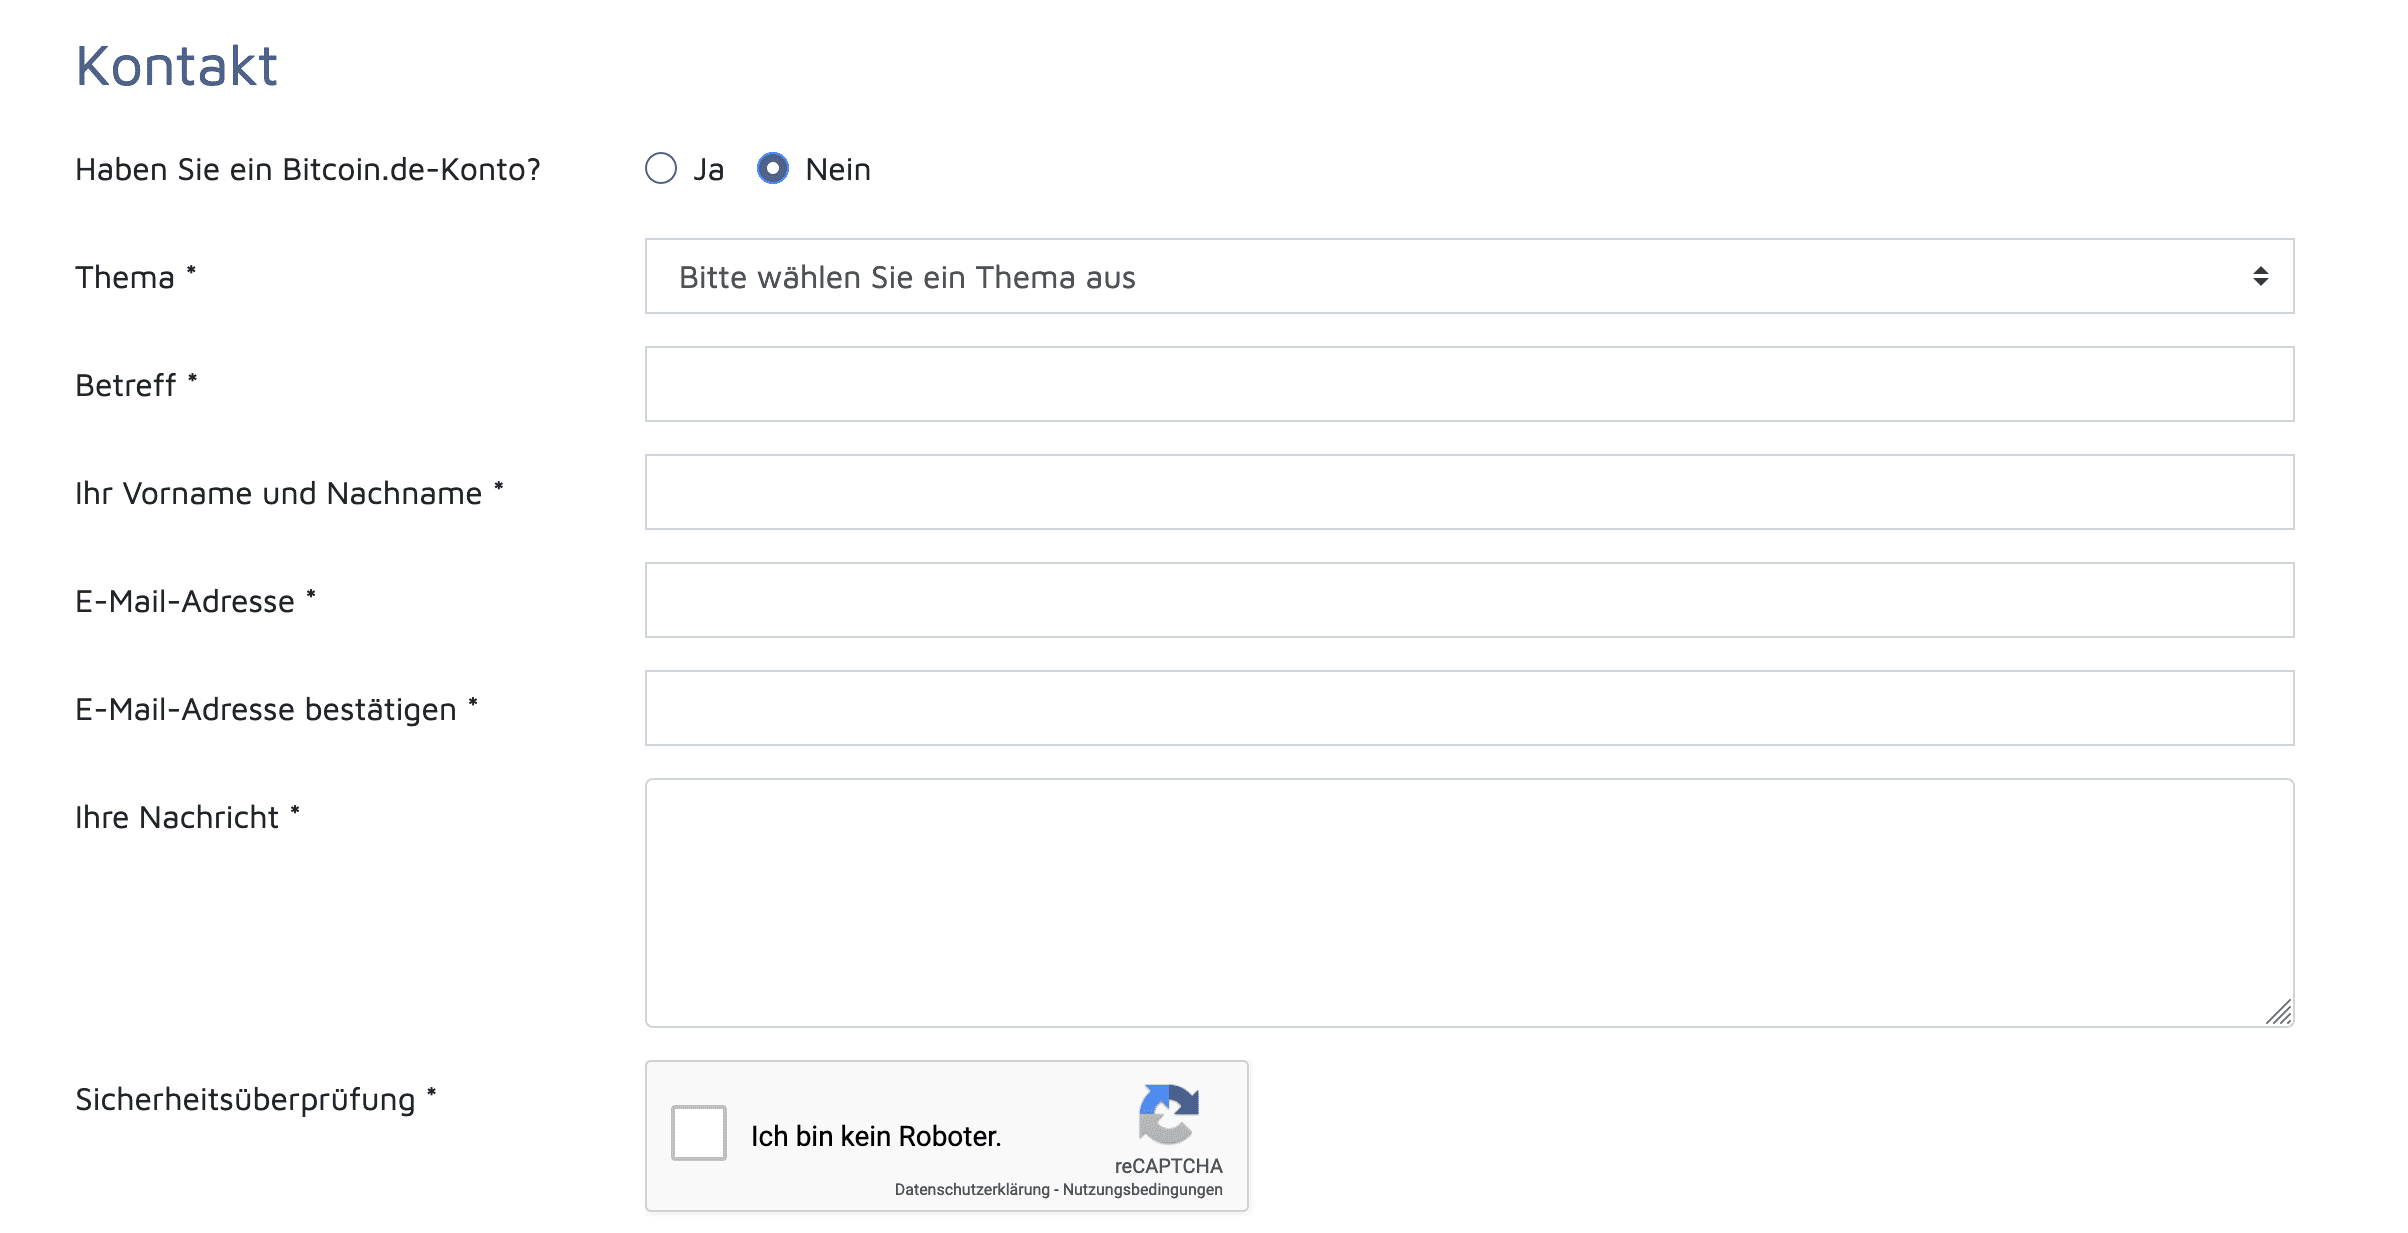Click the E-Mail-Adresse bestätigen field
Screen dimensions: 2408x1233
coord(1468,708)
